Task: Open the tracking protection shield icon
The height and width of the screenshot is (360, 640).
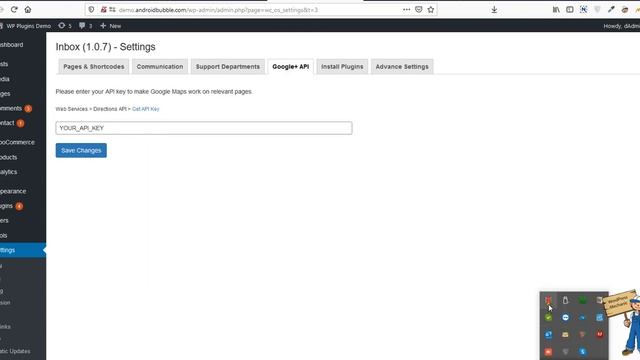Action: click(91, 9)
